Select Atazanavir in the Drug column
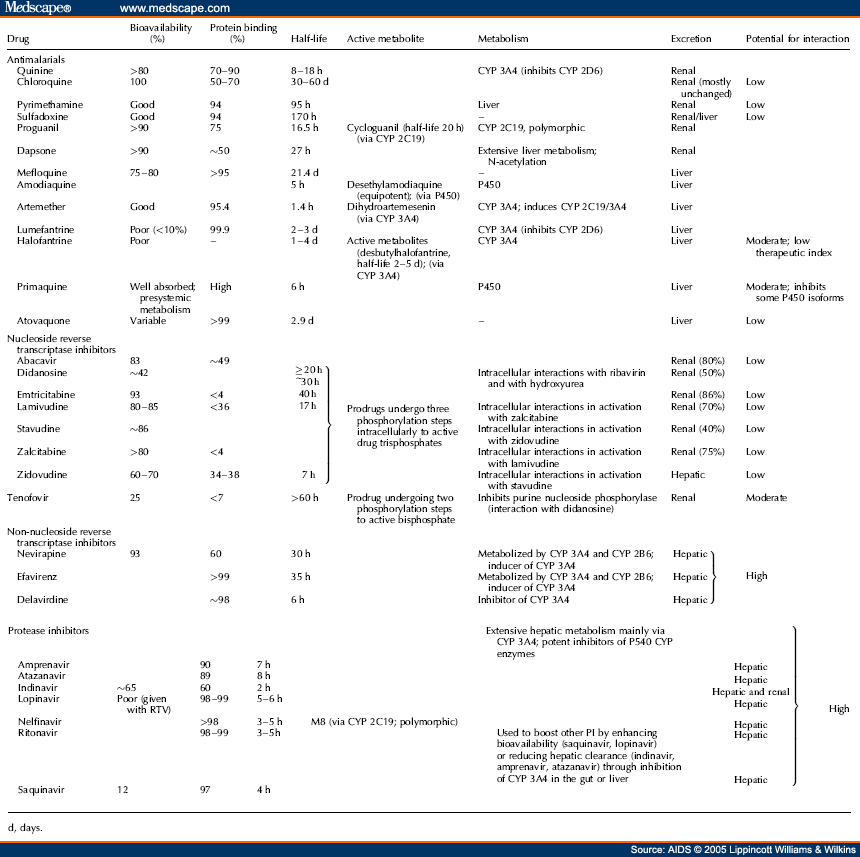Viewport: 860px width, 857px height. (41, 676)
